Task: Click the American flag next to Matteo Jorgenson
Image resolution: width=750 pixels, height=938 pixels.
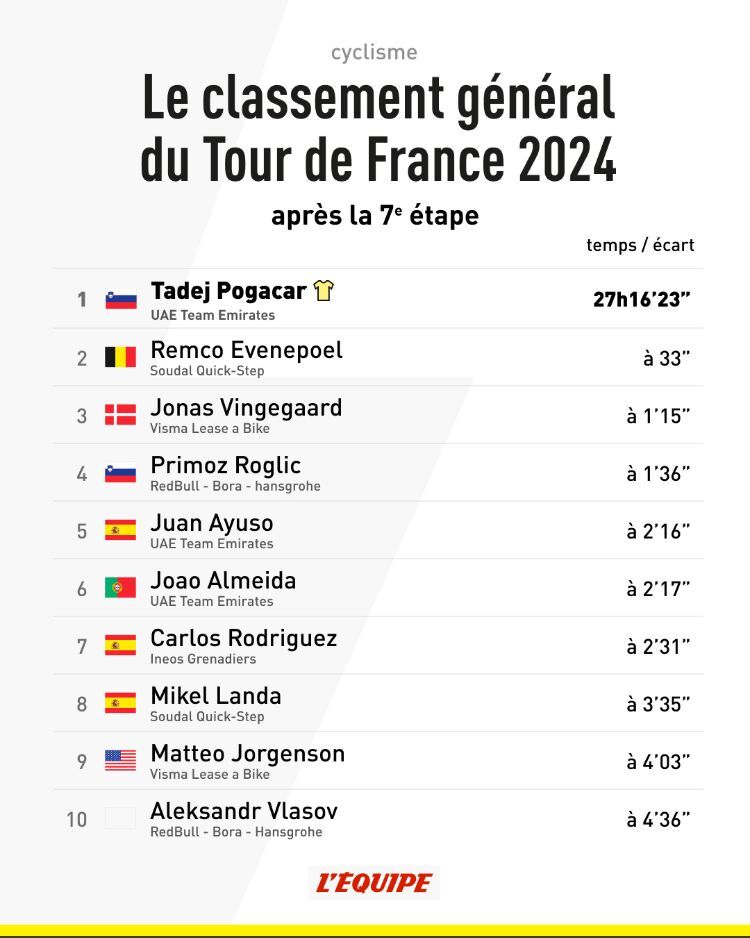Action: (121, 761)
